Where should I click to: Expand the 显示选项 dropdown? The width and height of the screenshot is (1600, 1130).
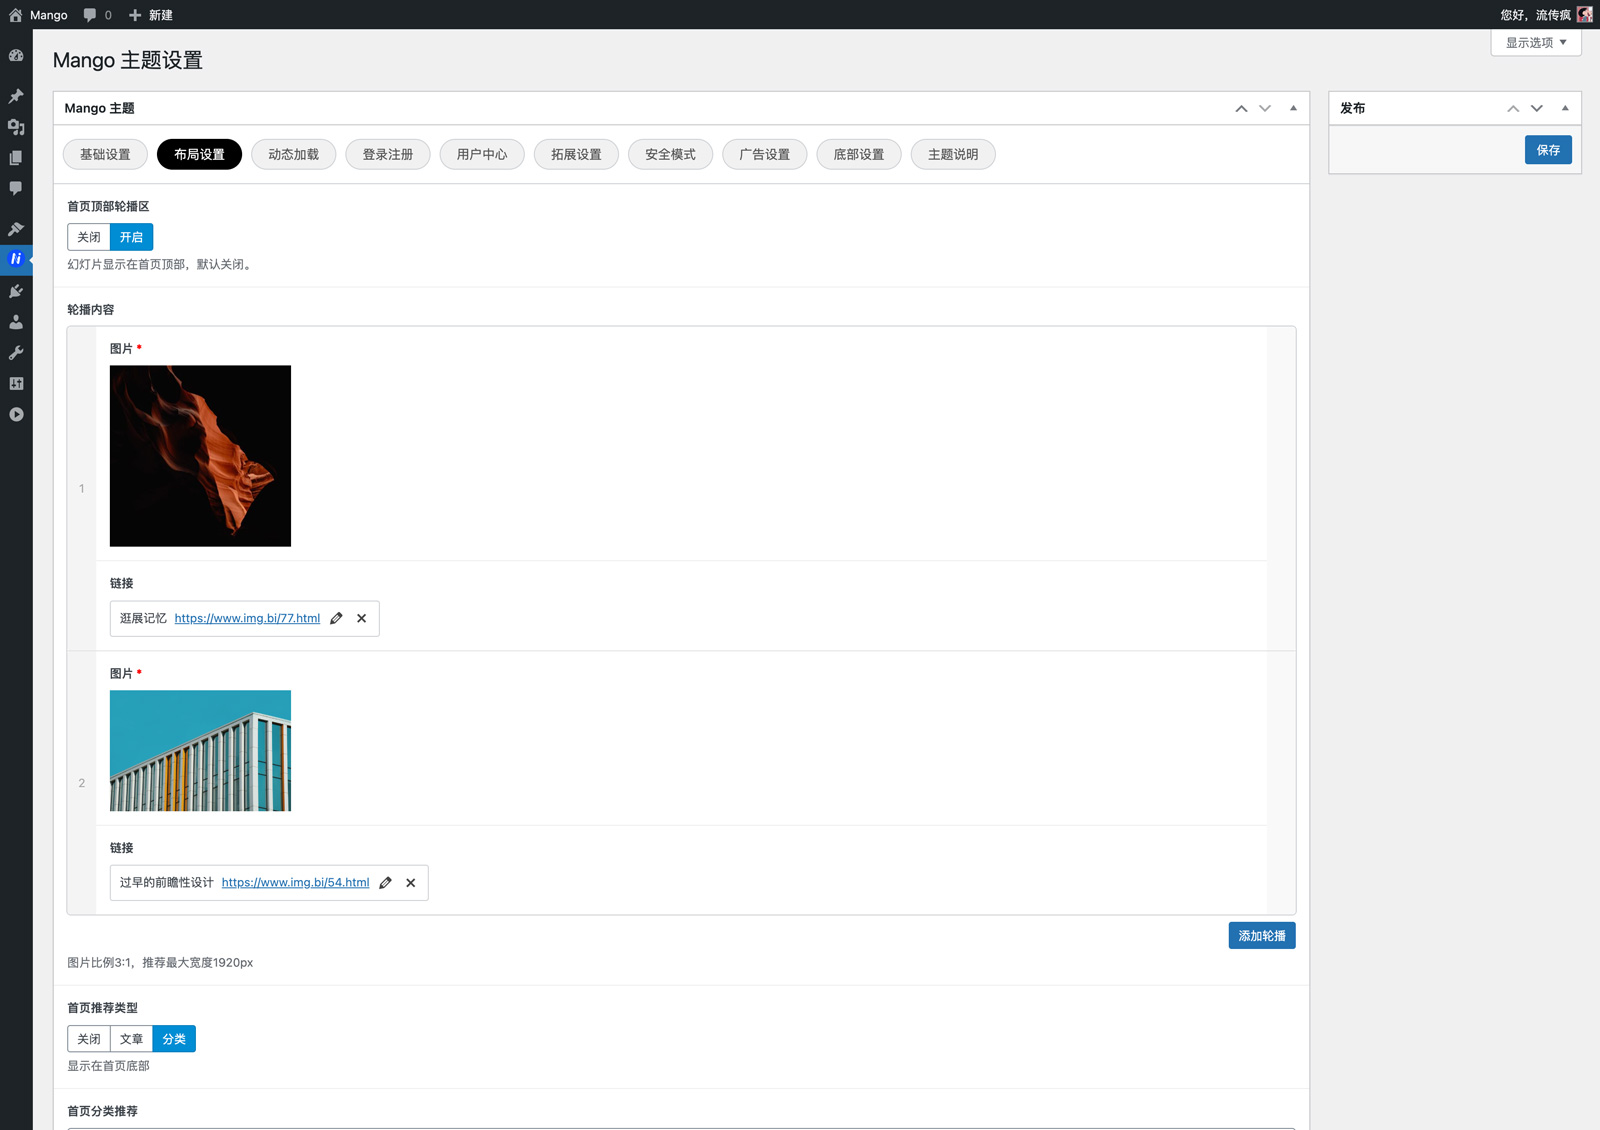pos(1536,42)
